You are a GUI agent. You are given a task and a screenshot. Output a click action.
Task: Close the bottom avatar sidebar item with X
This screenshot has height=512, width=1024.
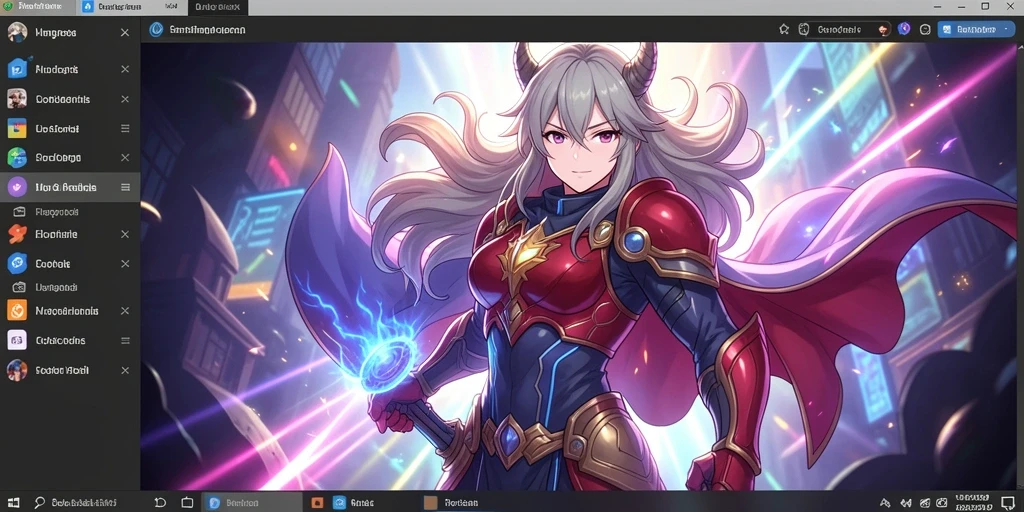tap(125, 370)
